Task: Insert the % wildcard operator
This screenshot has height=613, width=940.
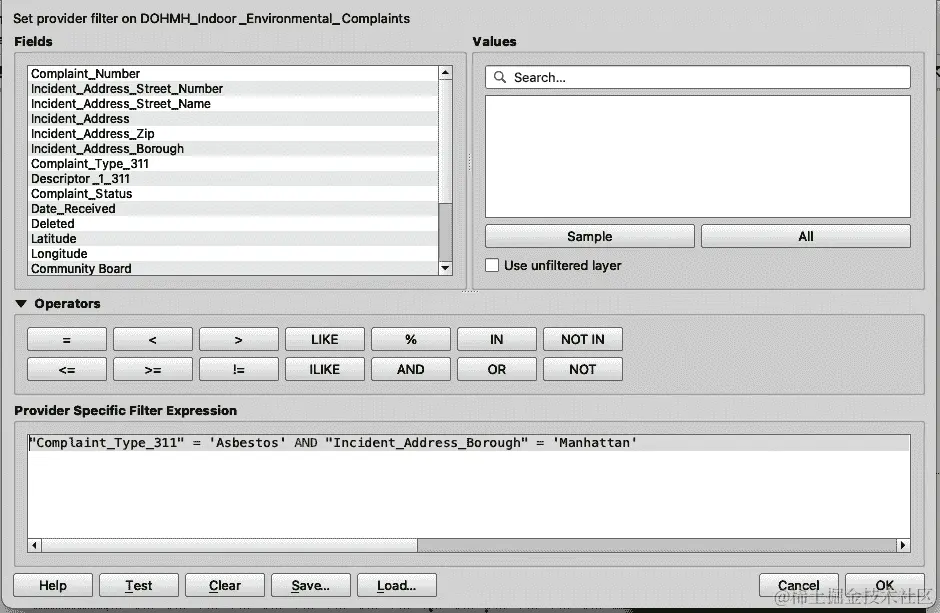Action: coord(411,339)
